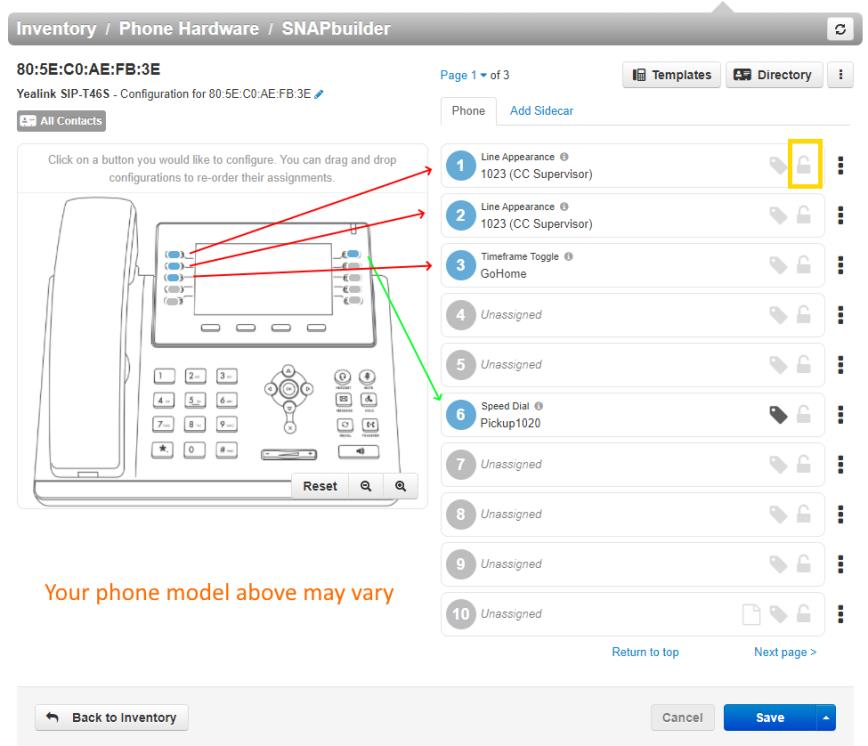Select the number 1 button circle
This screenshot has width=868, height=746.
click(x=461, y=165)
